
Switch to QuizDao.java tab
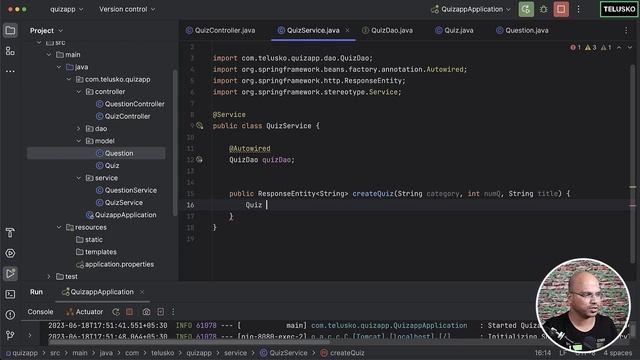[x=387, y=31]
